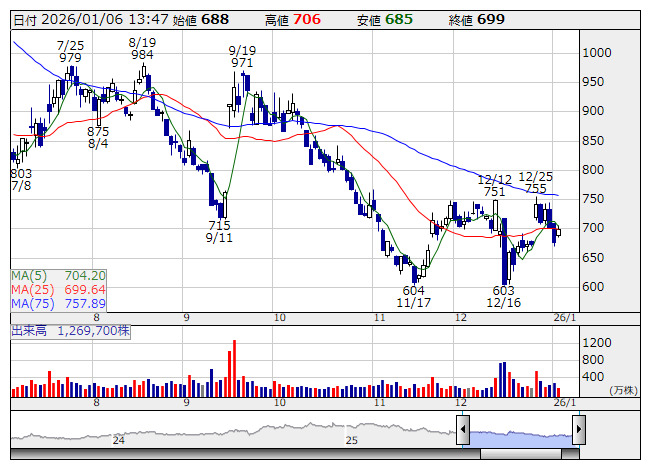653x470 pixels.
Task: Click the left range handle on overview
Action: coord(463,430)
